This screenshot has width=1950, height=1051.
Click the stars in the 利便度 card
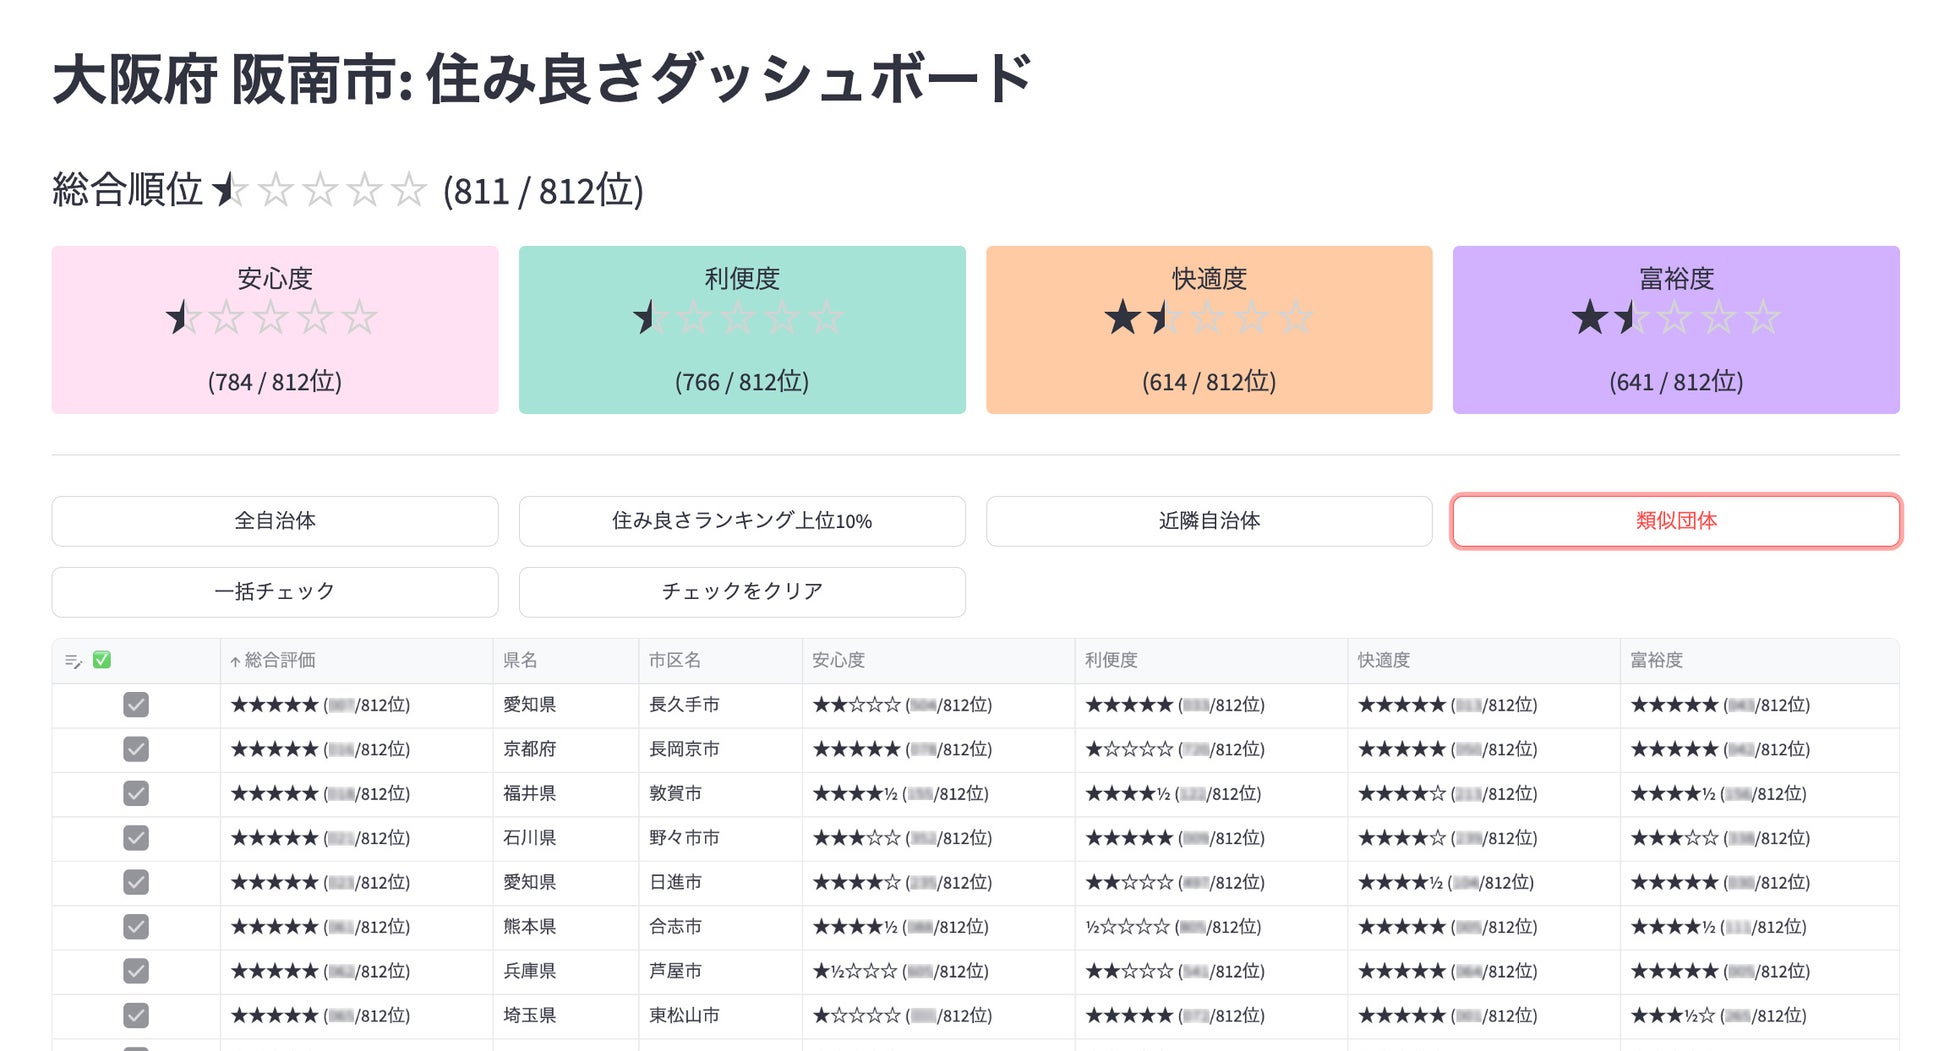coord(739,318)
